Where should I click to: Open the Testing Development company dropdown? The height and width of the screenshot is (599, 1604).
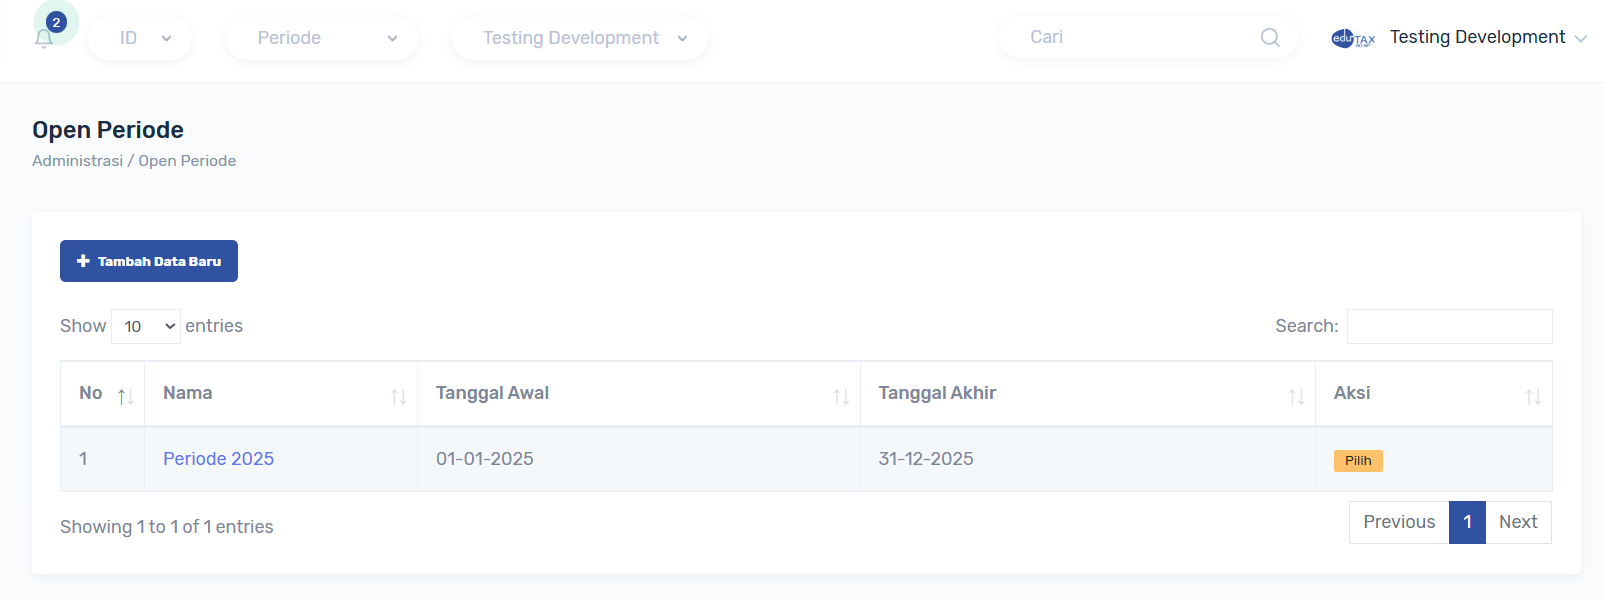pos(580,38)
